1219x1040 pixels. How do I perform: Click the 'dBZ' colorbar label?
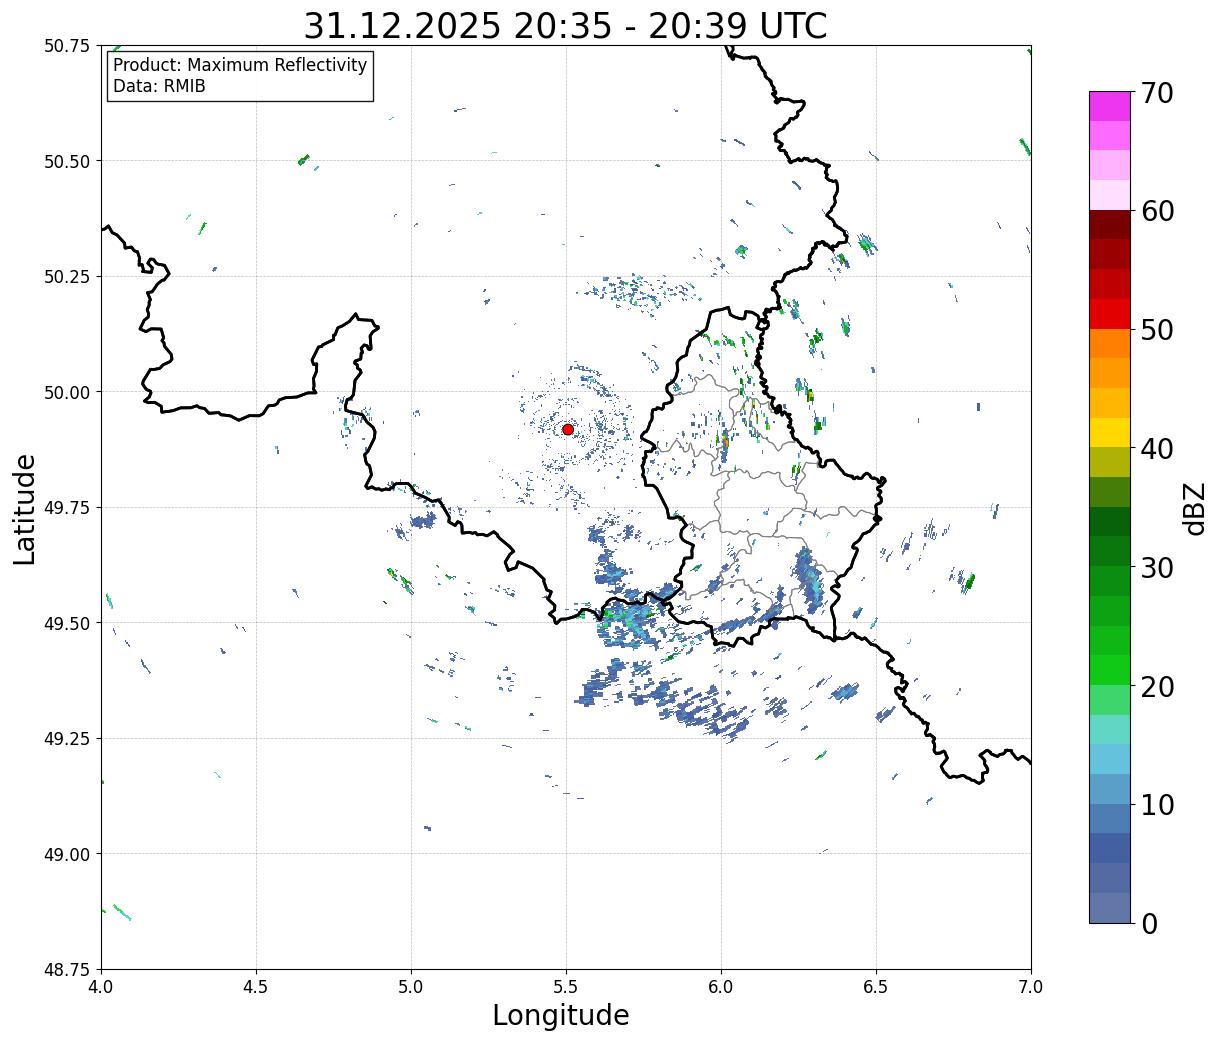coord(1194,508)
